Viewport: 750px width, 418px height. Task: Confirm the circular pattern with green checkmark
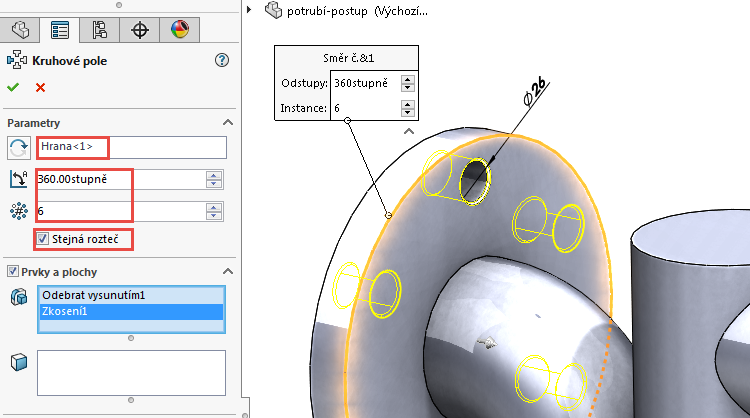tap(13, 88)
